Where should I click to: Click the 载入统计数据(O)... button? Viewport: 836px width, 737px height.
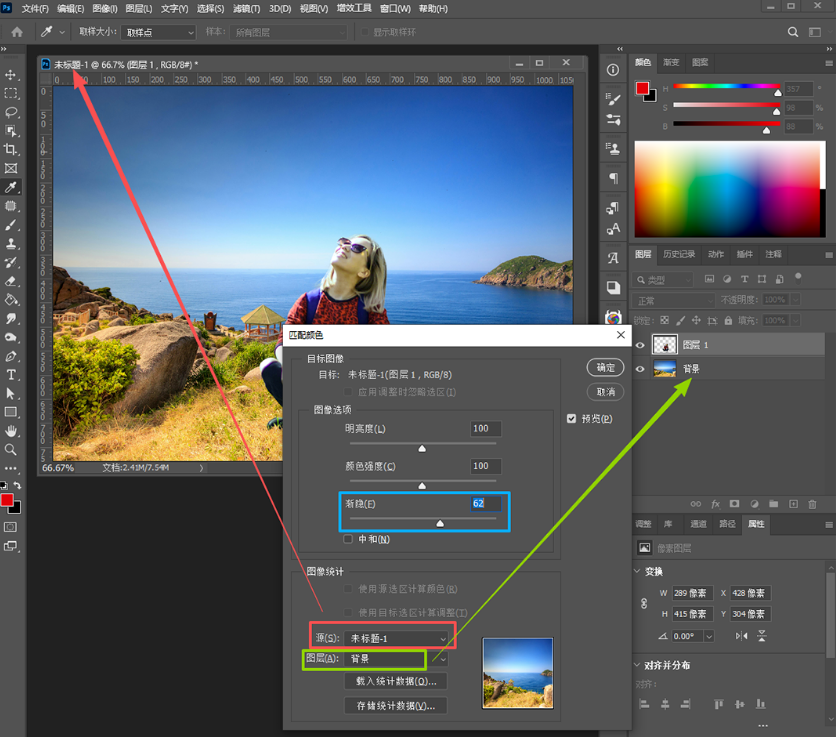coord(396,681)
